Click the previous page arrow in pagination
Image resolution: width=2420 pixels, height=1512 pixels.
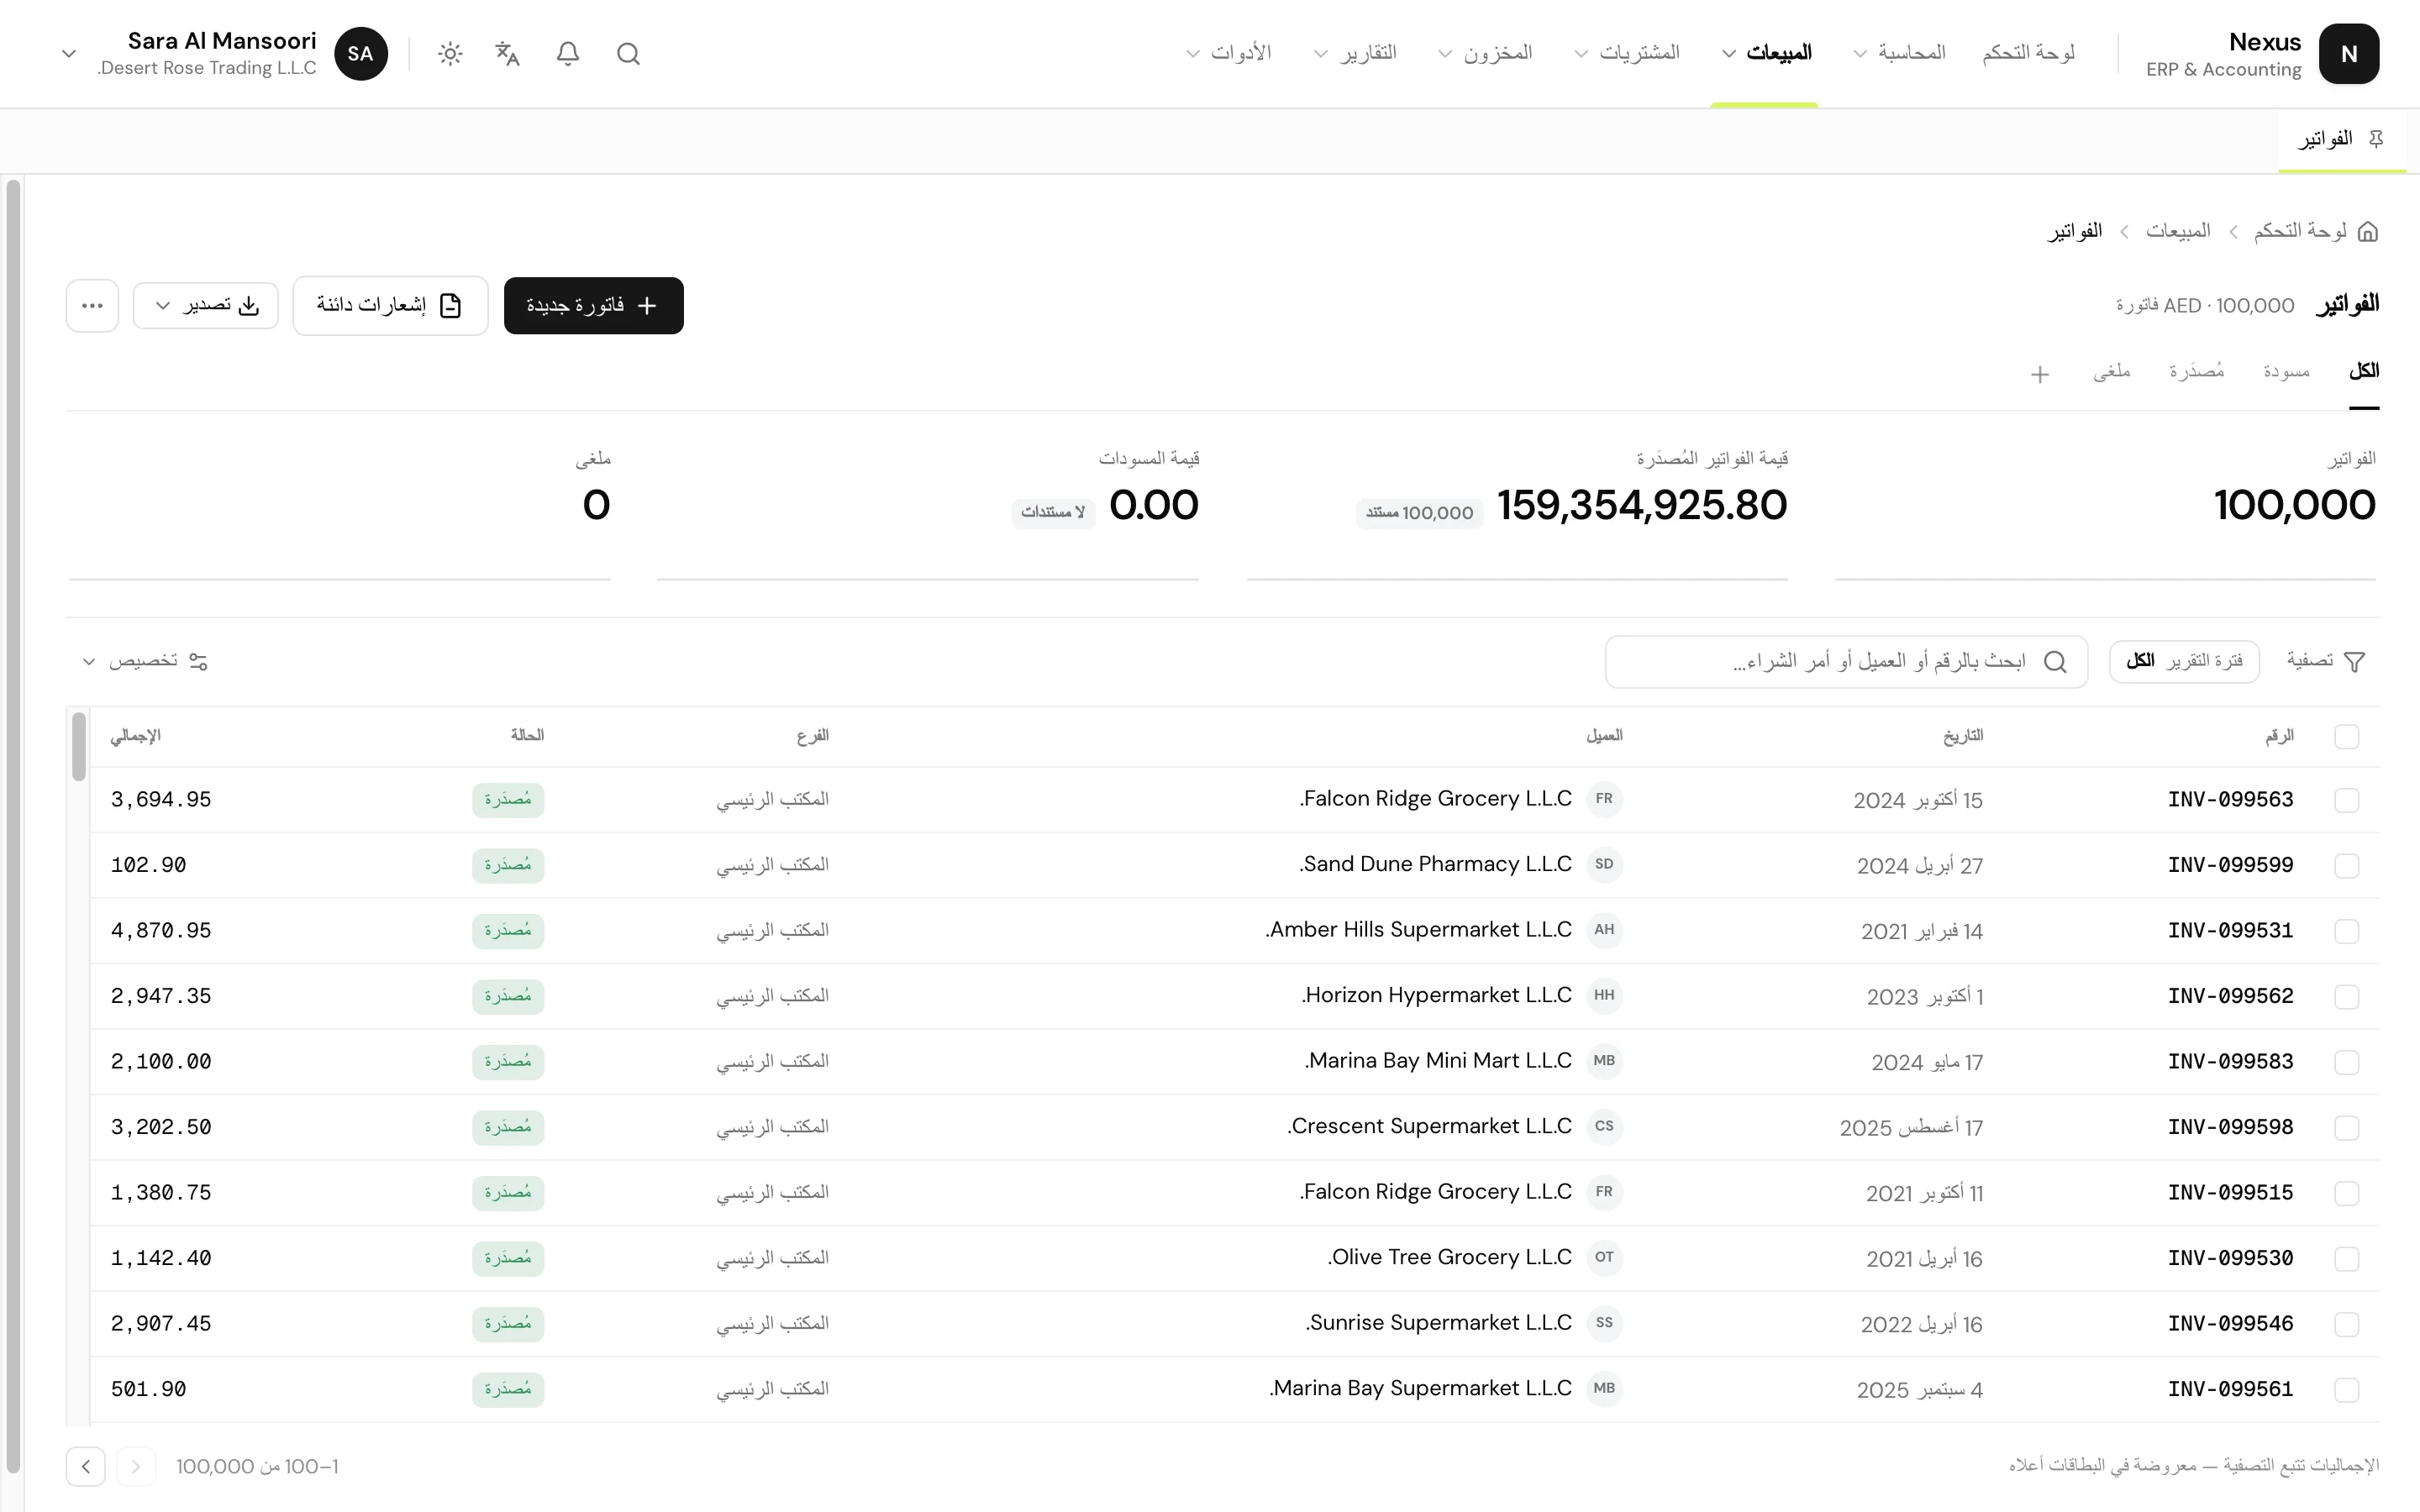point(136,1467)
